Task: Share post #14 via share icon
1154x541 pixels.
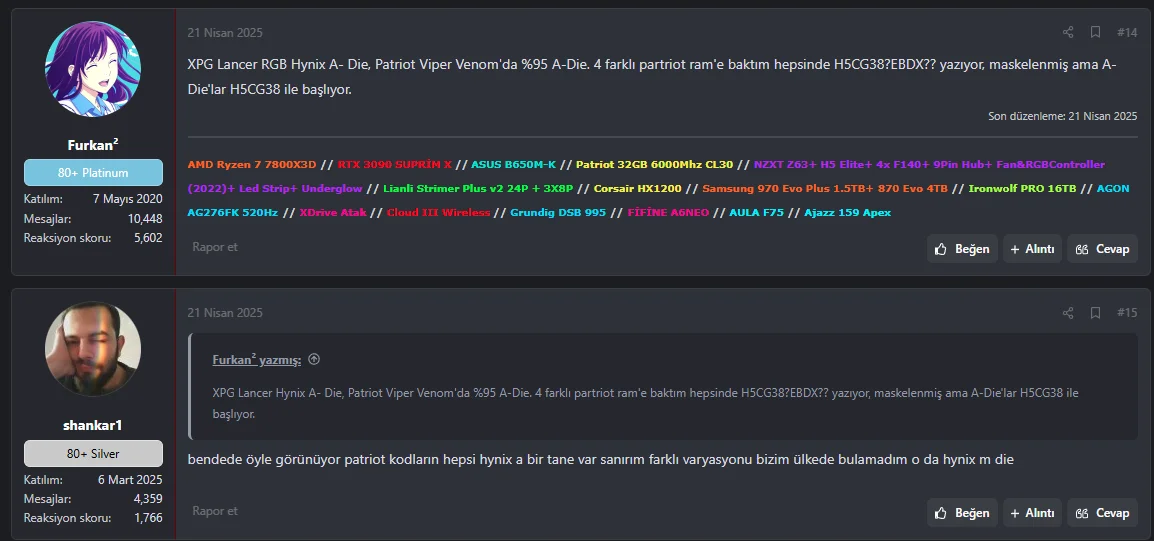Action: 1068,32
